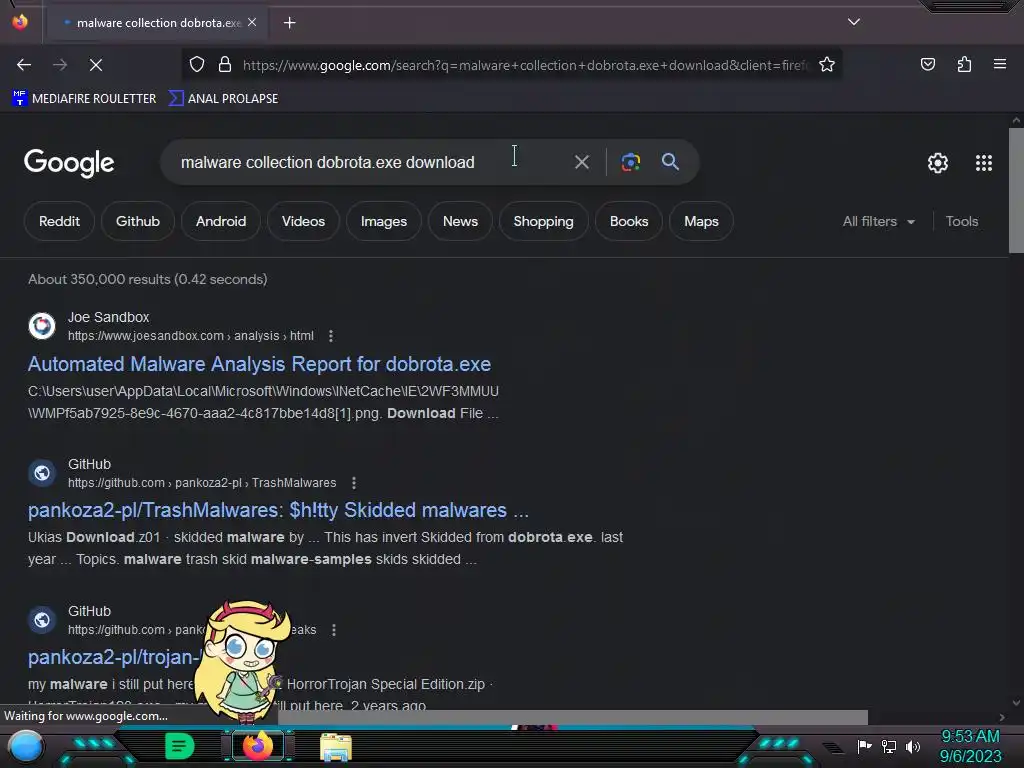Click the Firefox taskbar button
Viewport: 1024px width, 768px height.
(x=257, y=746)
